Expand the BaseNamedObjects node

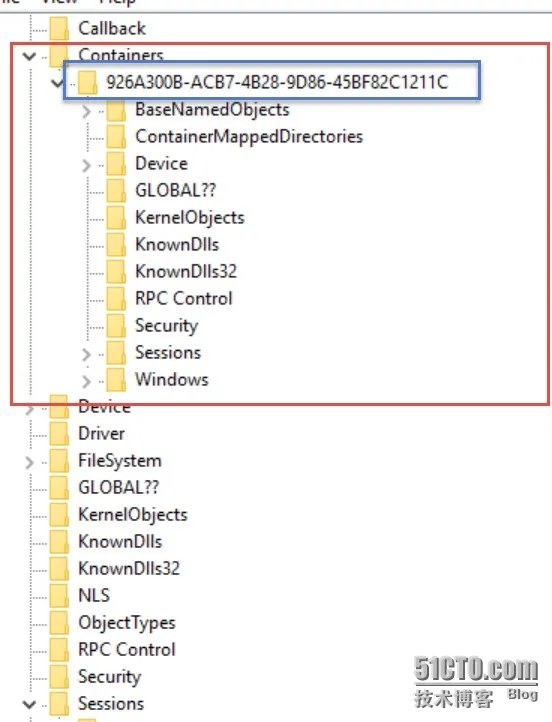86,111
